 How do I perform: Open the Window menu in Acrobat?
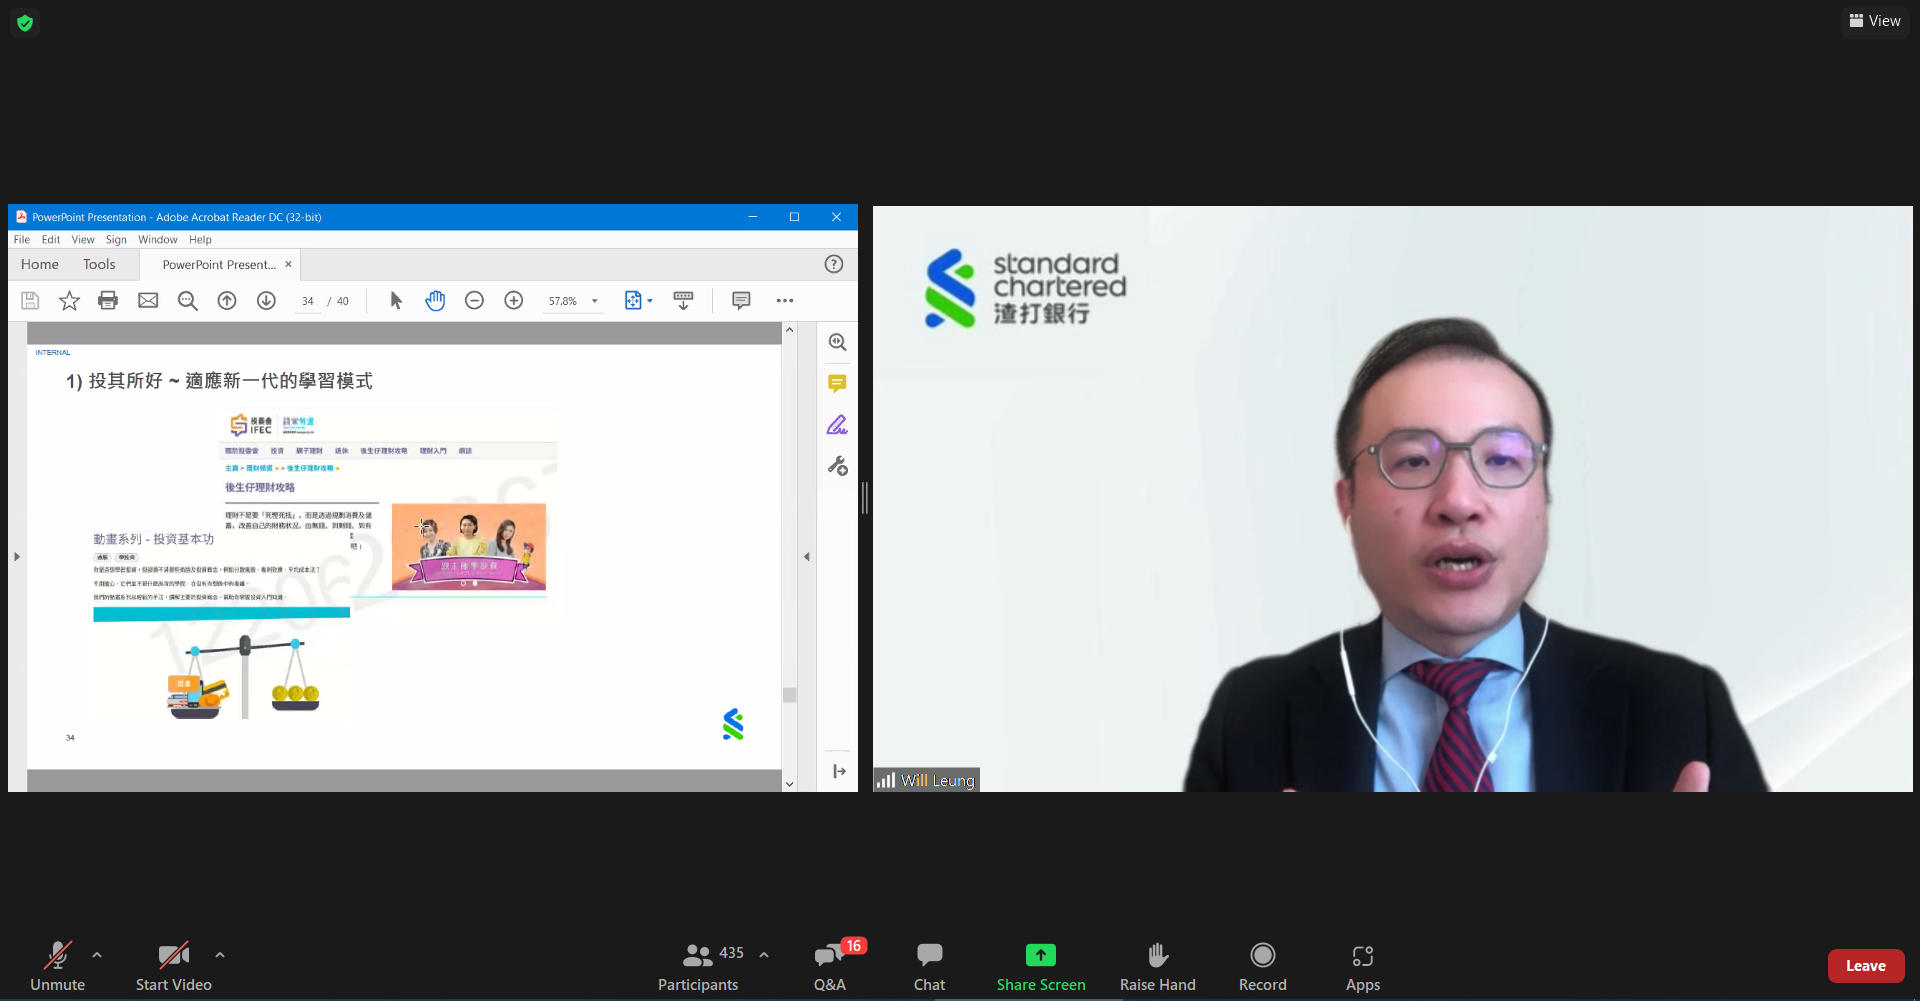pos(157,240)
